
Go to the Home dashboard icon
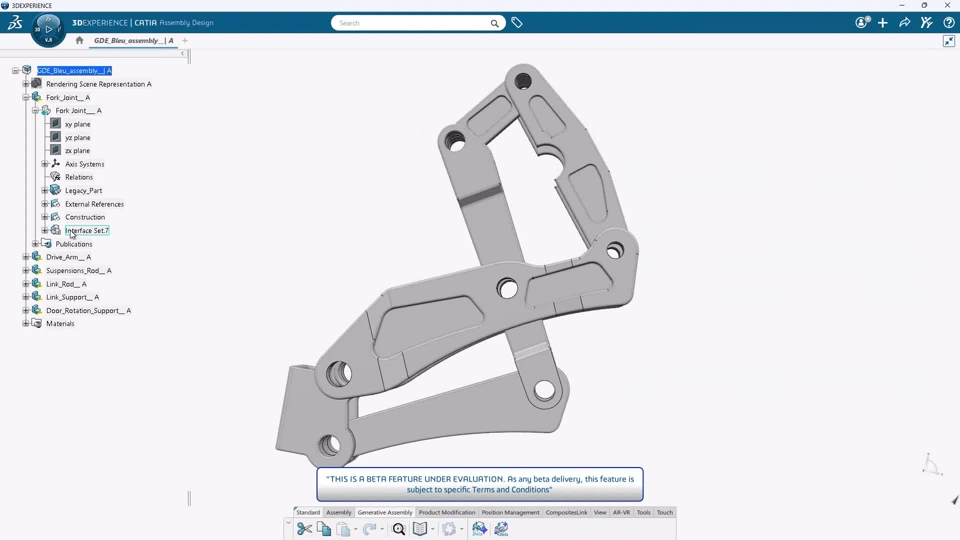(79, 40)
